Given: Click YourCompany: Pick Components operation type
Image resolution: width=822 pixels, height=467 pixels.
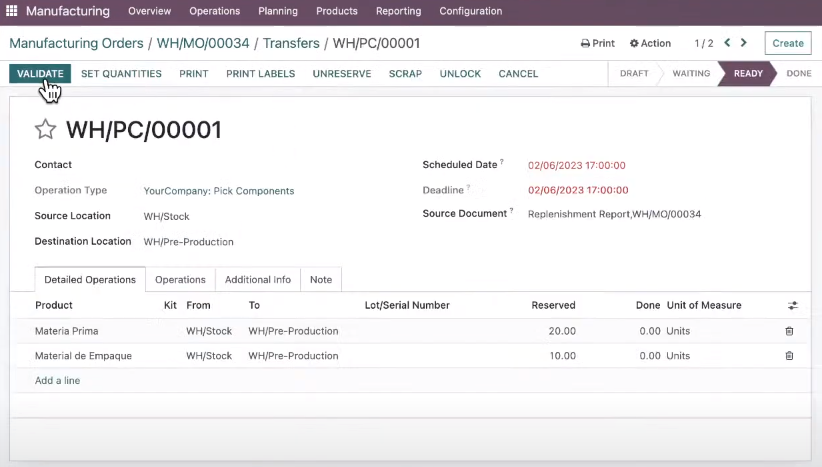Looking at the screenshot, I should point(219,191).
